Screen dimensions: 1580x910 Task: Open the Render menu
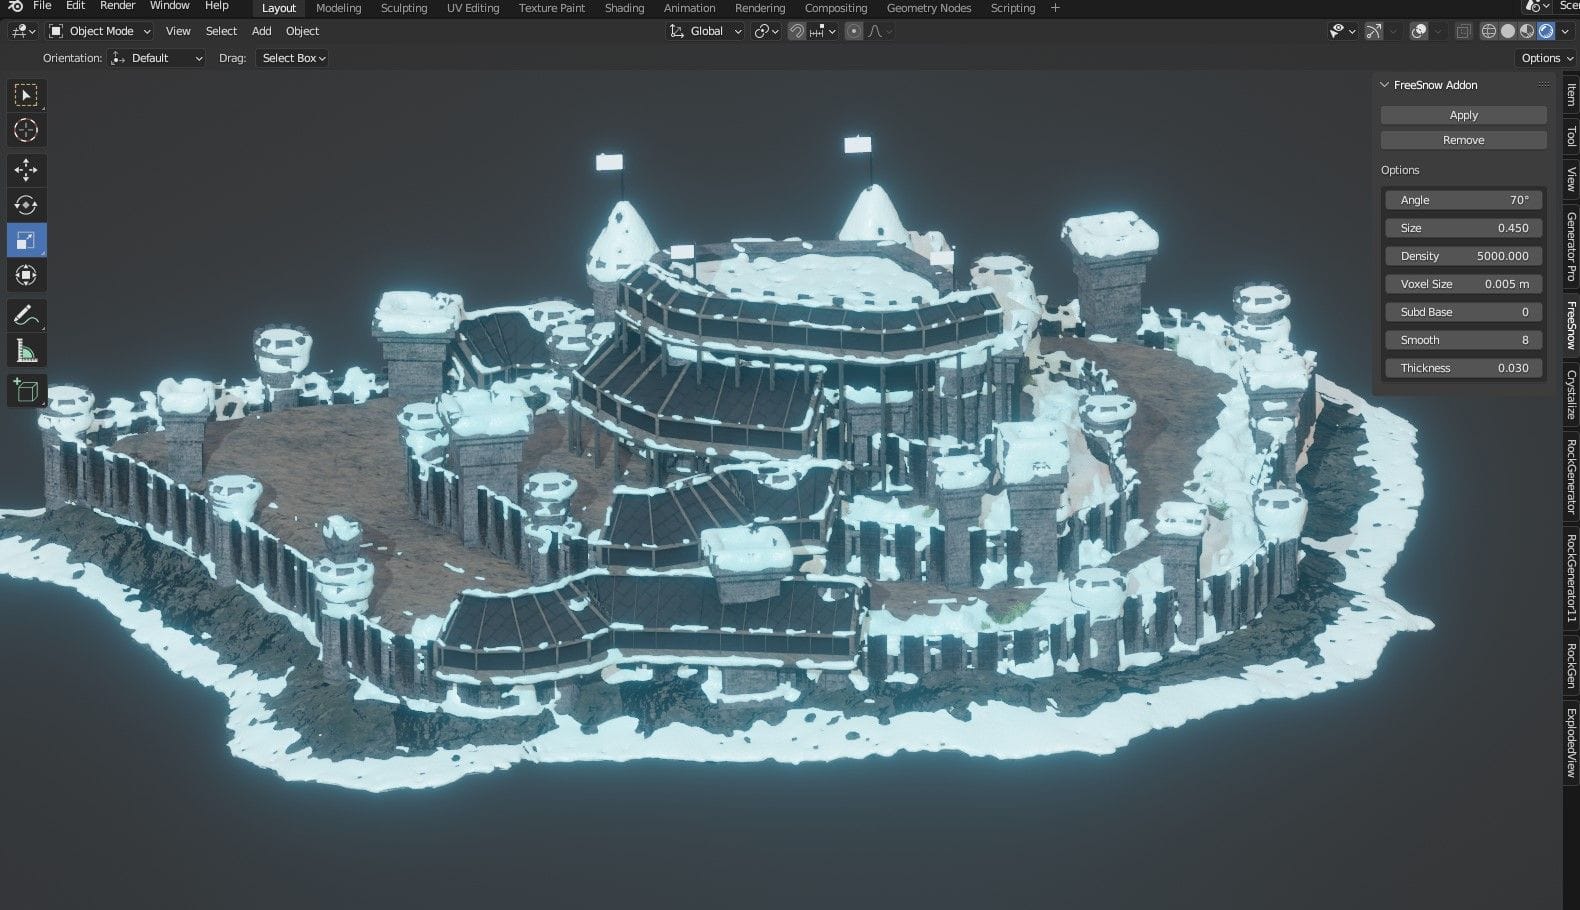click(117, 6)
